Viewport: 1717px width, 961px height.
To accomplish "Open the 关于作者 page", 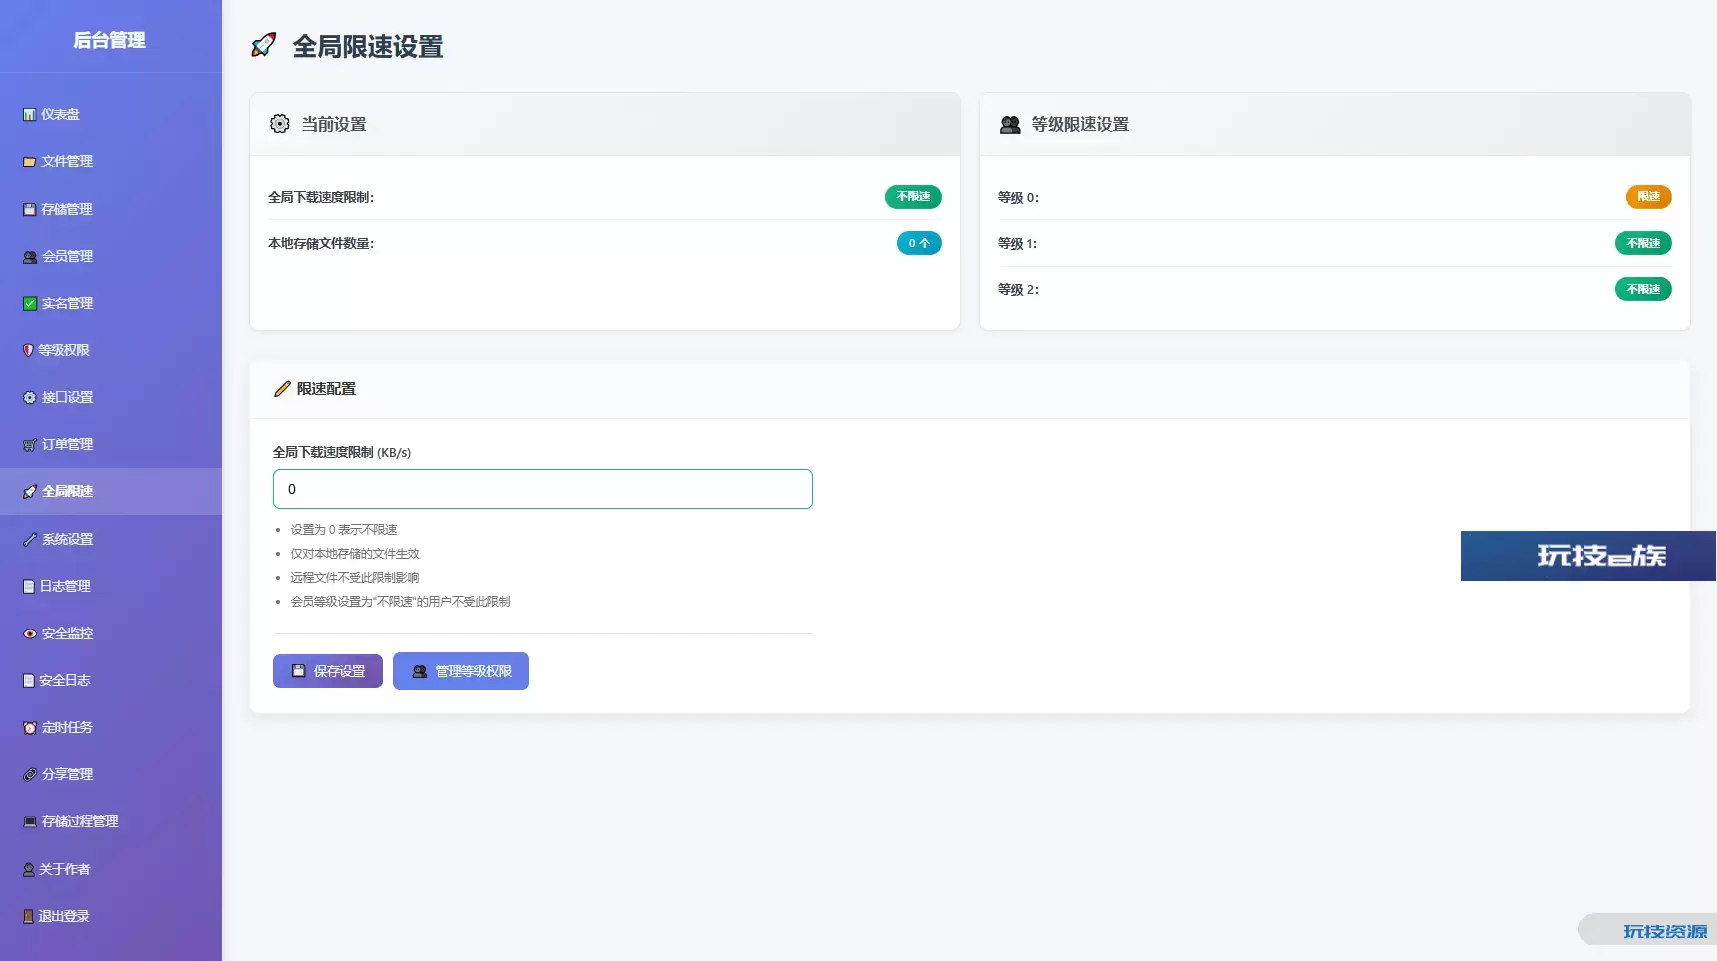I will [64, 870].
